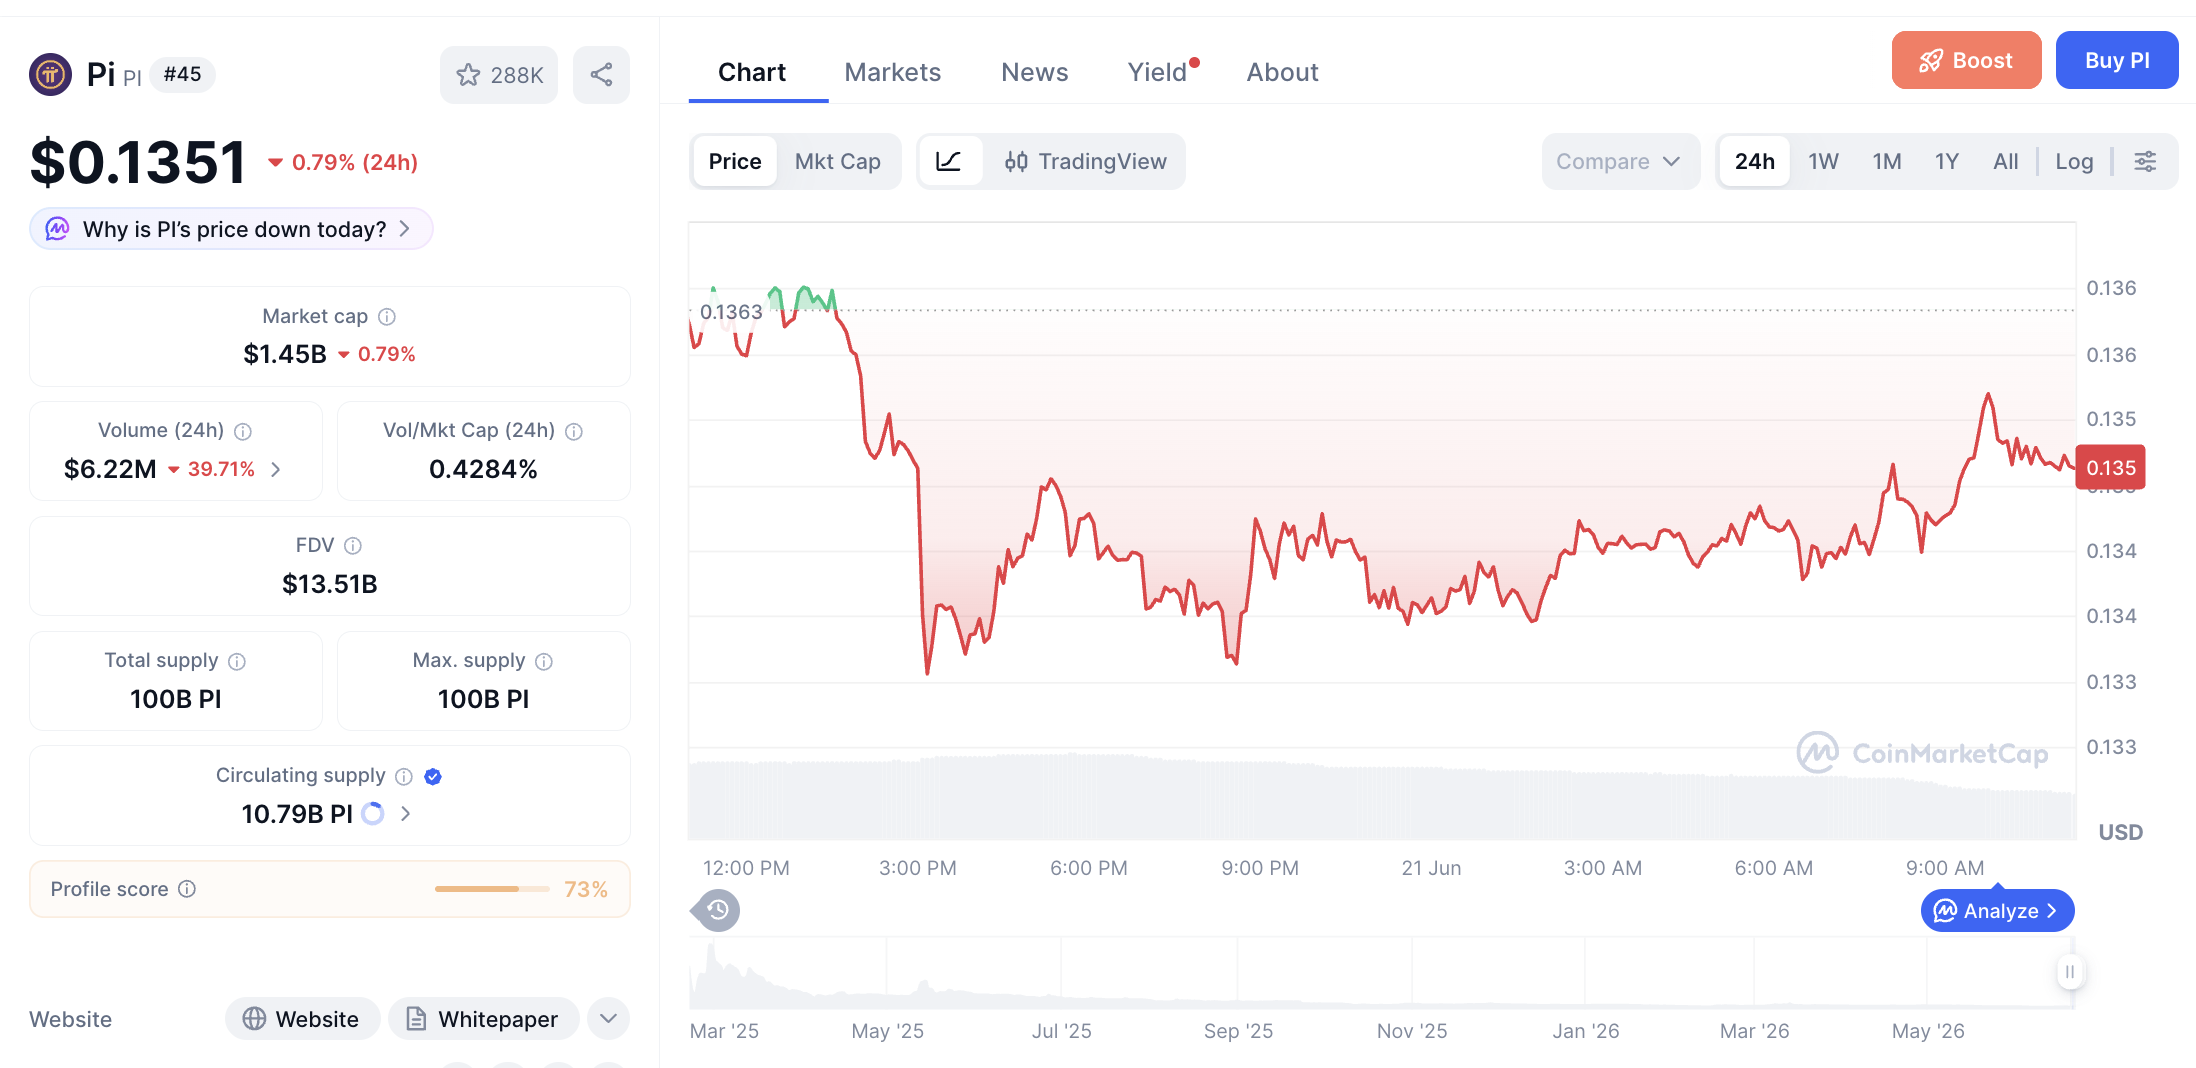This screenshot has width=2196, height=1068.
Task: Show Vol/Mkt Cap (24h) info icon
Action: click(x=574, y=431)
